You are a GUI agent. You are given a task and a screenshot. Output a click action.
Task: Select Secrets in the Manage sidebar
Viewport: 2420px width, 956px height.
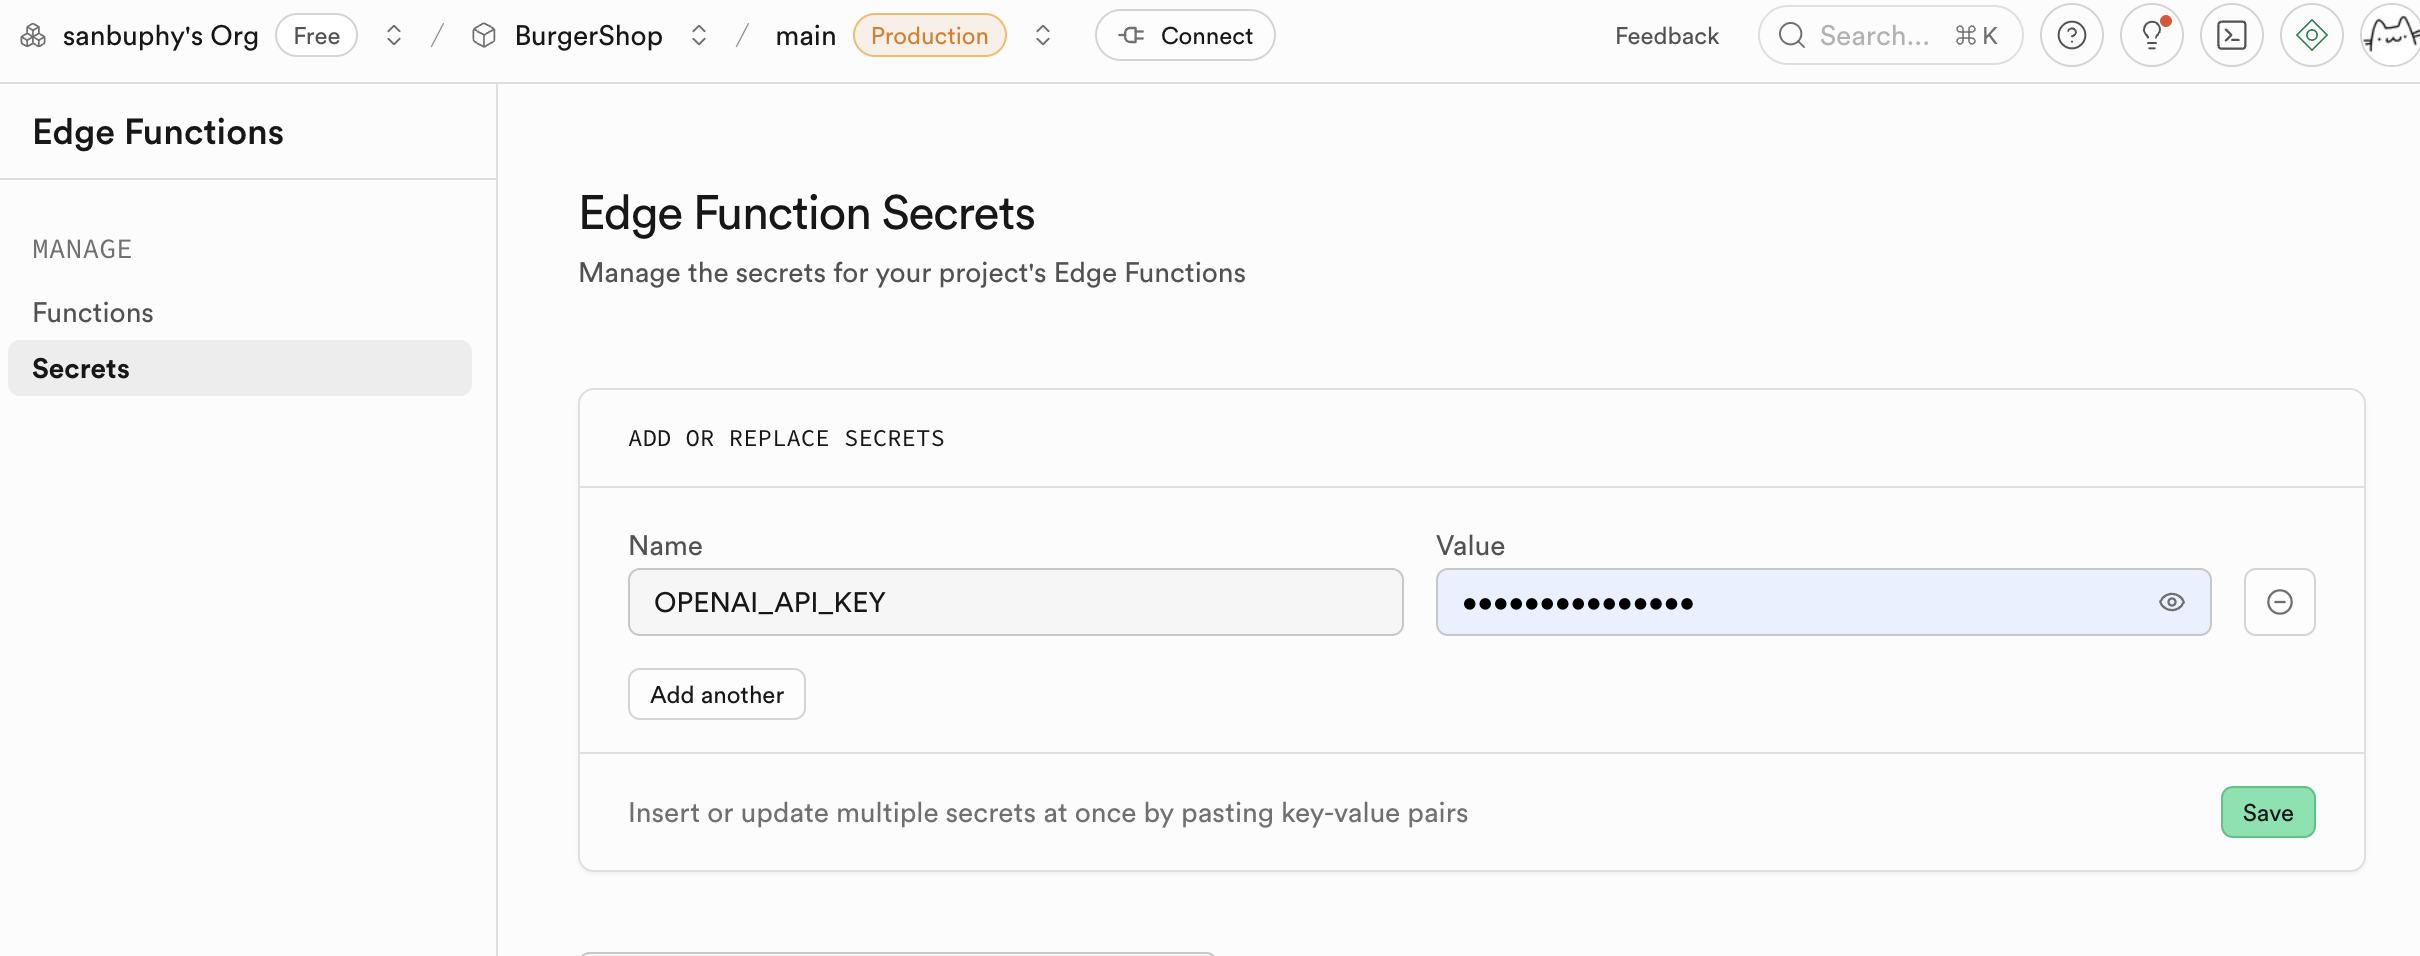click(81, 369)
